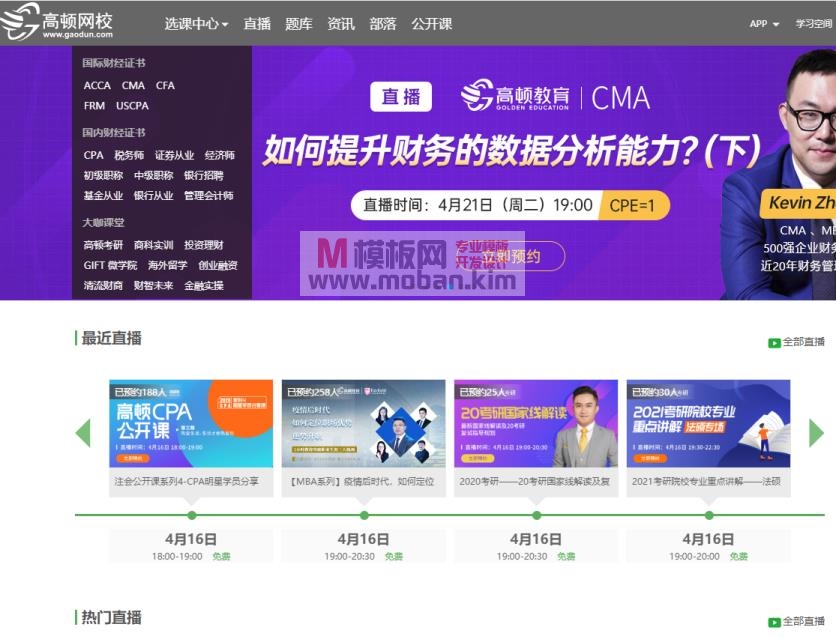Select FRM in certificate sidebar
Screen dimensions: 836x639
pyautogui.click(x=94, y=106)
